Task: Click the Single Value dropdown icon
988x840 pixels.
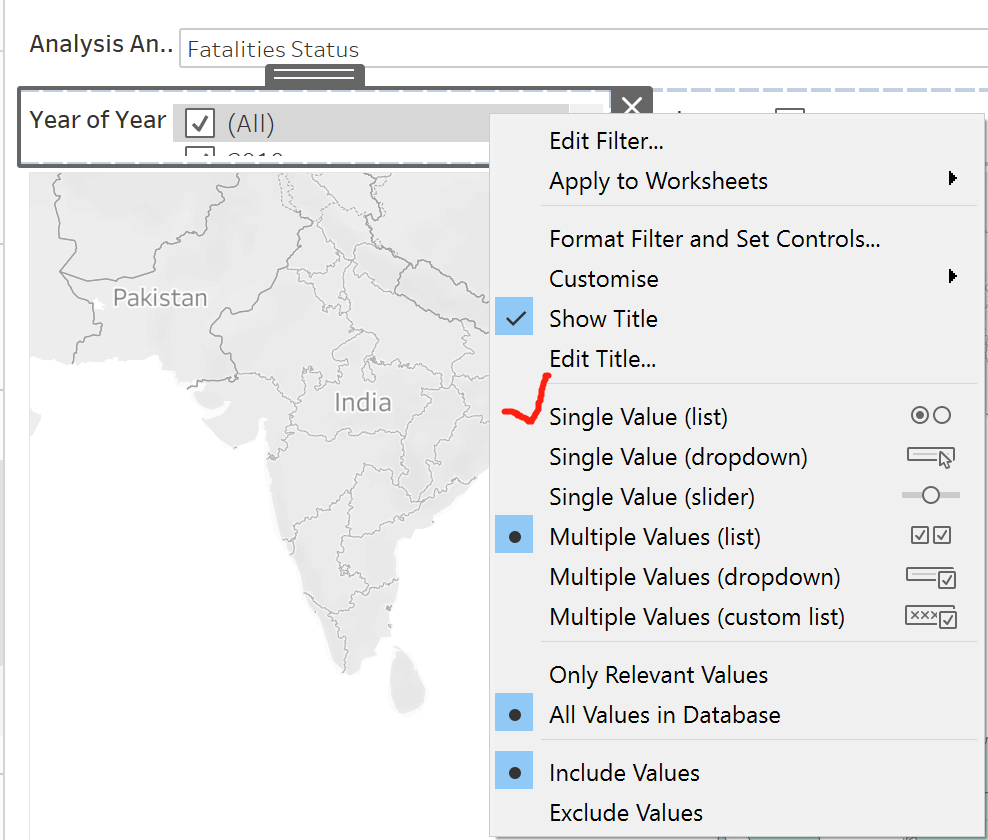Action: [930, 457]
